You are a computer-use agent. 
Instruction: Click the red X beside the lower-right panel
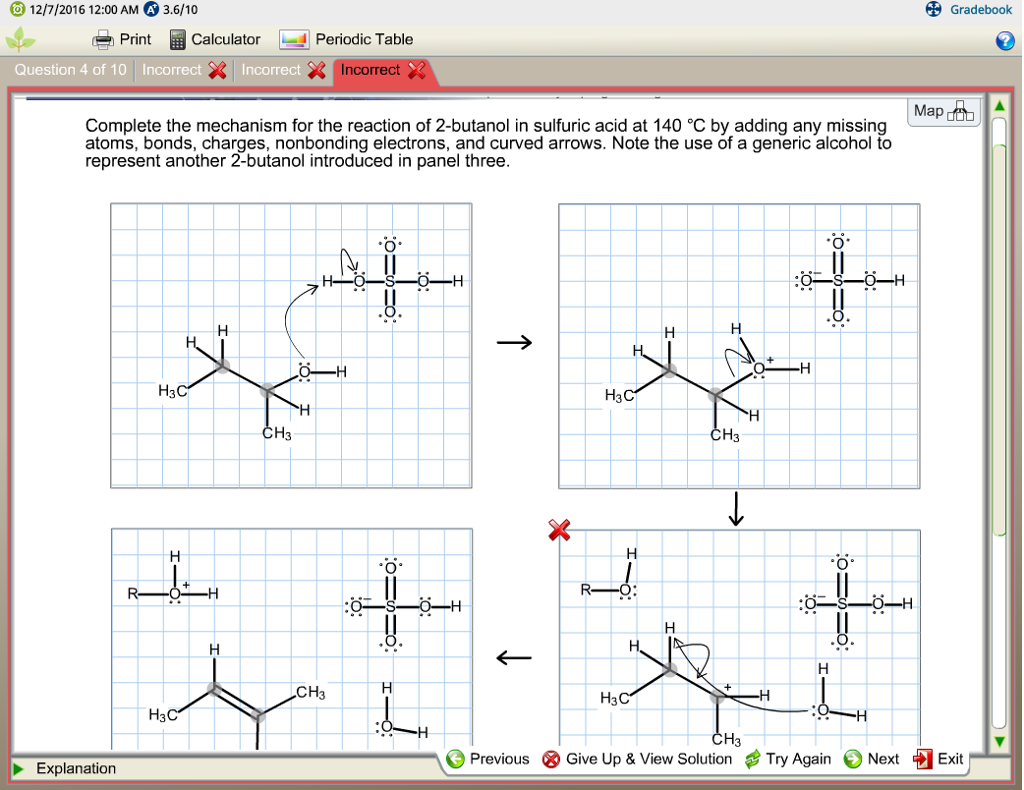557,531
